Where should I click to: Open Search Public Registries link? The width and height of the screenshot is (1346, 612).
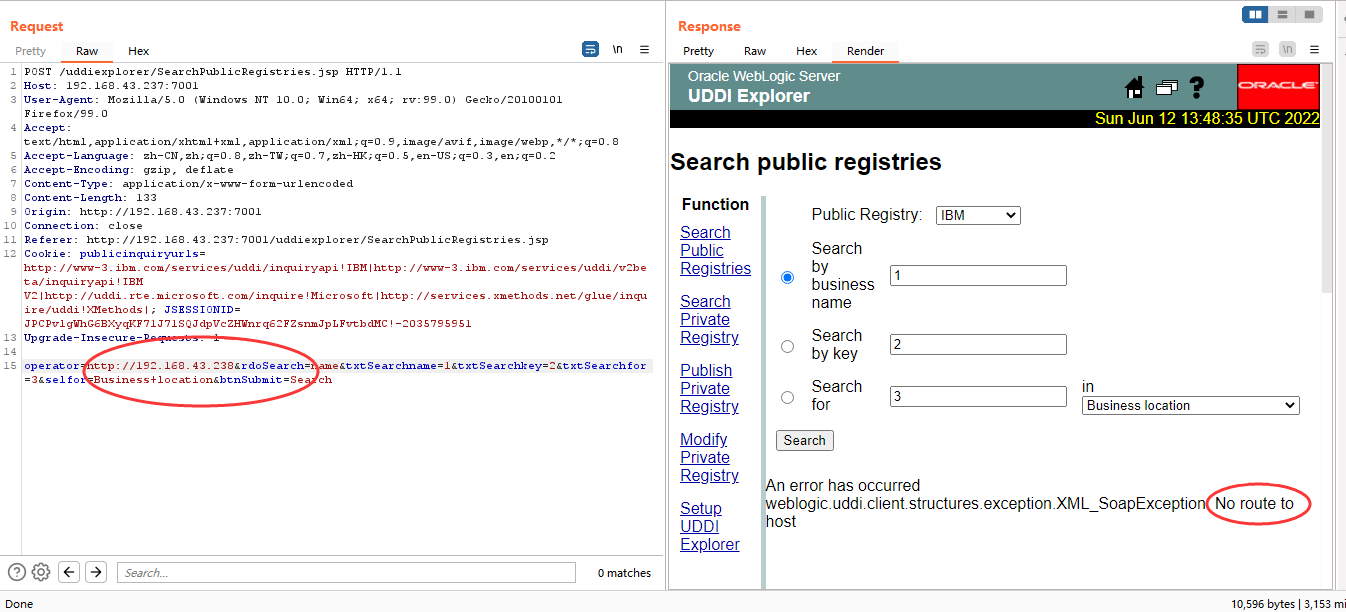click(x=715, y=250)
